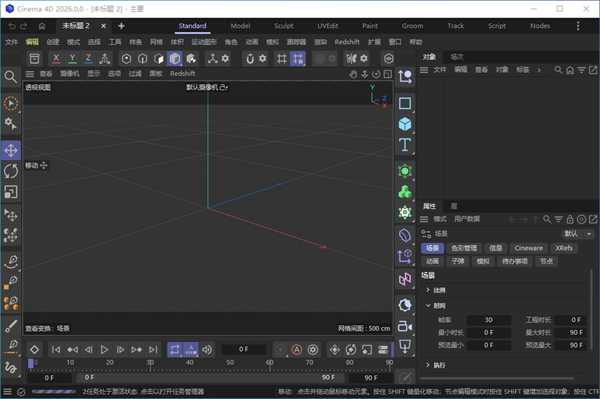The width and height of the screenshot is (600, 399).
Task: Select the Rotate tool
Action: pos(11,171)
